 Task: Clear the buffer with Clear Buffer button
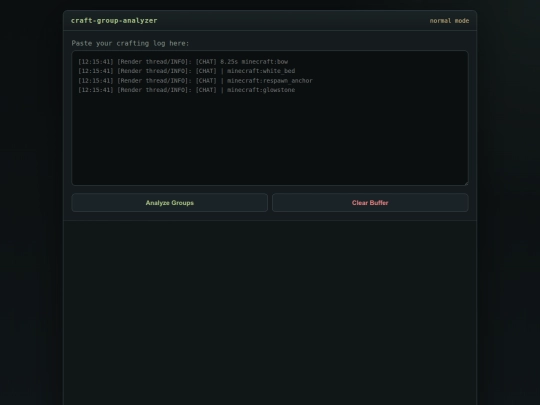click(x=370, y=202)
